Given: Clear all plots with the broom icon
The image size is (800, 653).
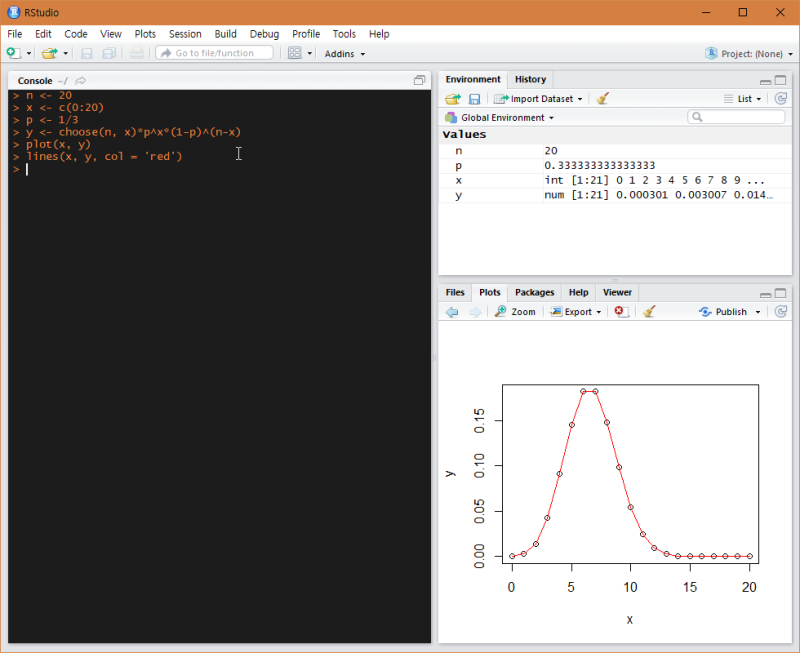Looking at the screenshot, I should (649, 312).
